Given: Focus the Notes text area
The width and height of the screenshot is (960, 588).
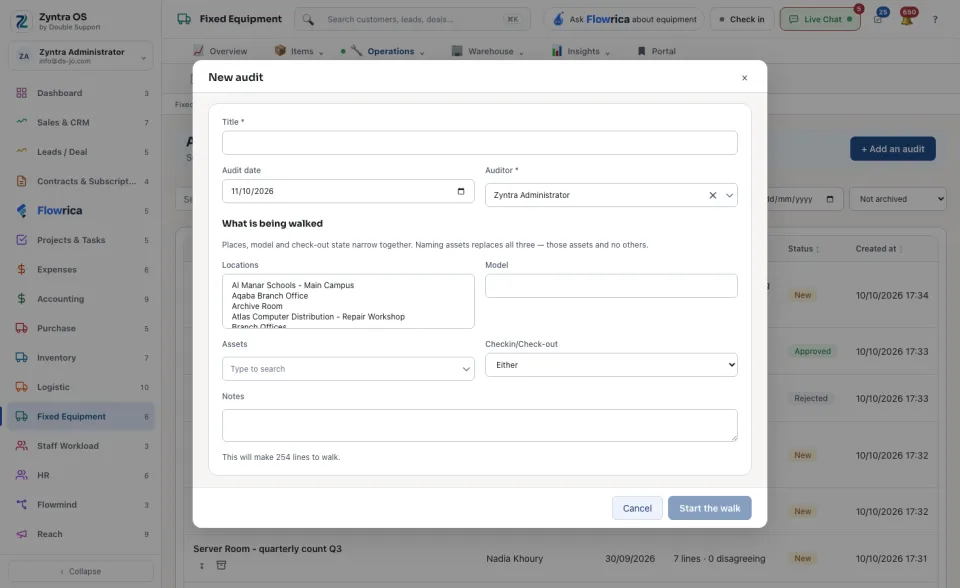Looking at the screenshot, I should click(479, 425).
